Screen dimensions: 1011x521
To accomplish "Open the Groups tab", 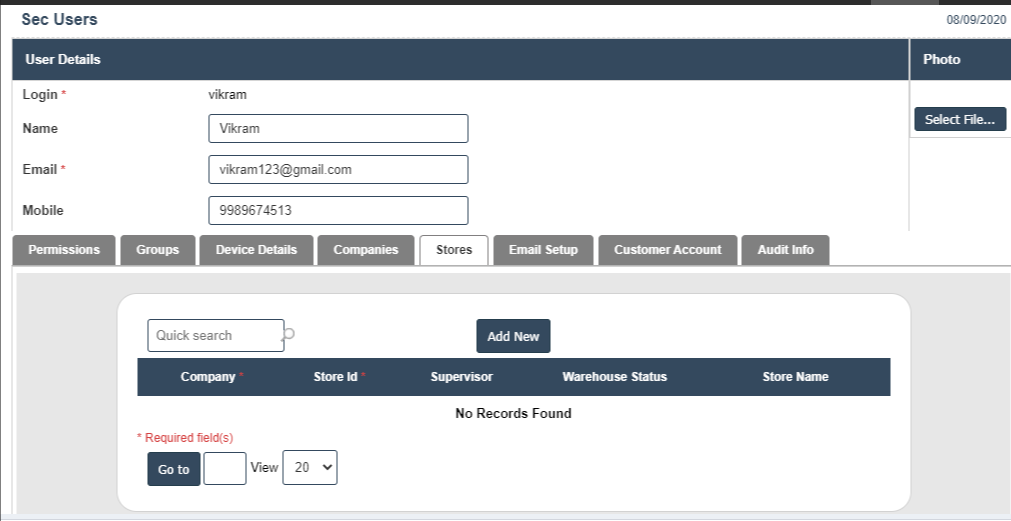I will pyautogui.click(x=157, y=250).
